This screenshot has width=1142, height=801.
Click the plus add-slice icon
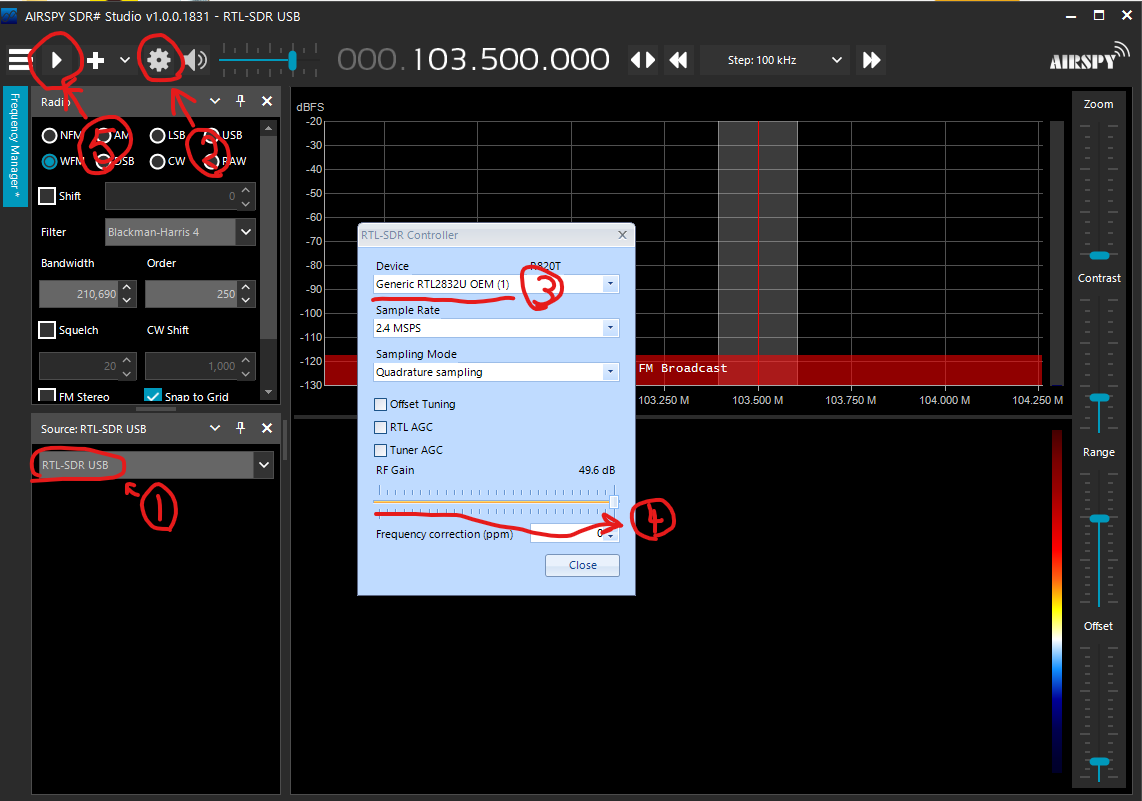point(95,60)
